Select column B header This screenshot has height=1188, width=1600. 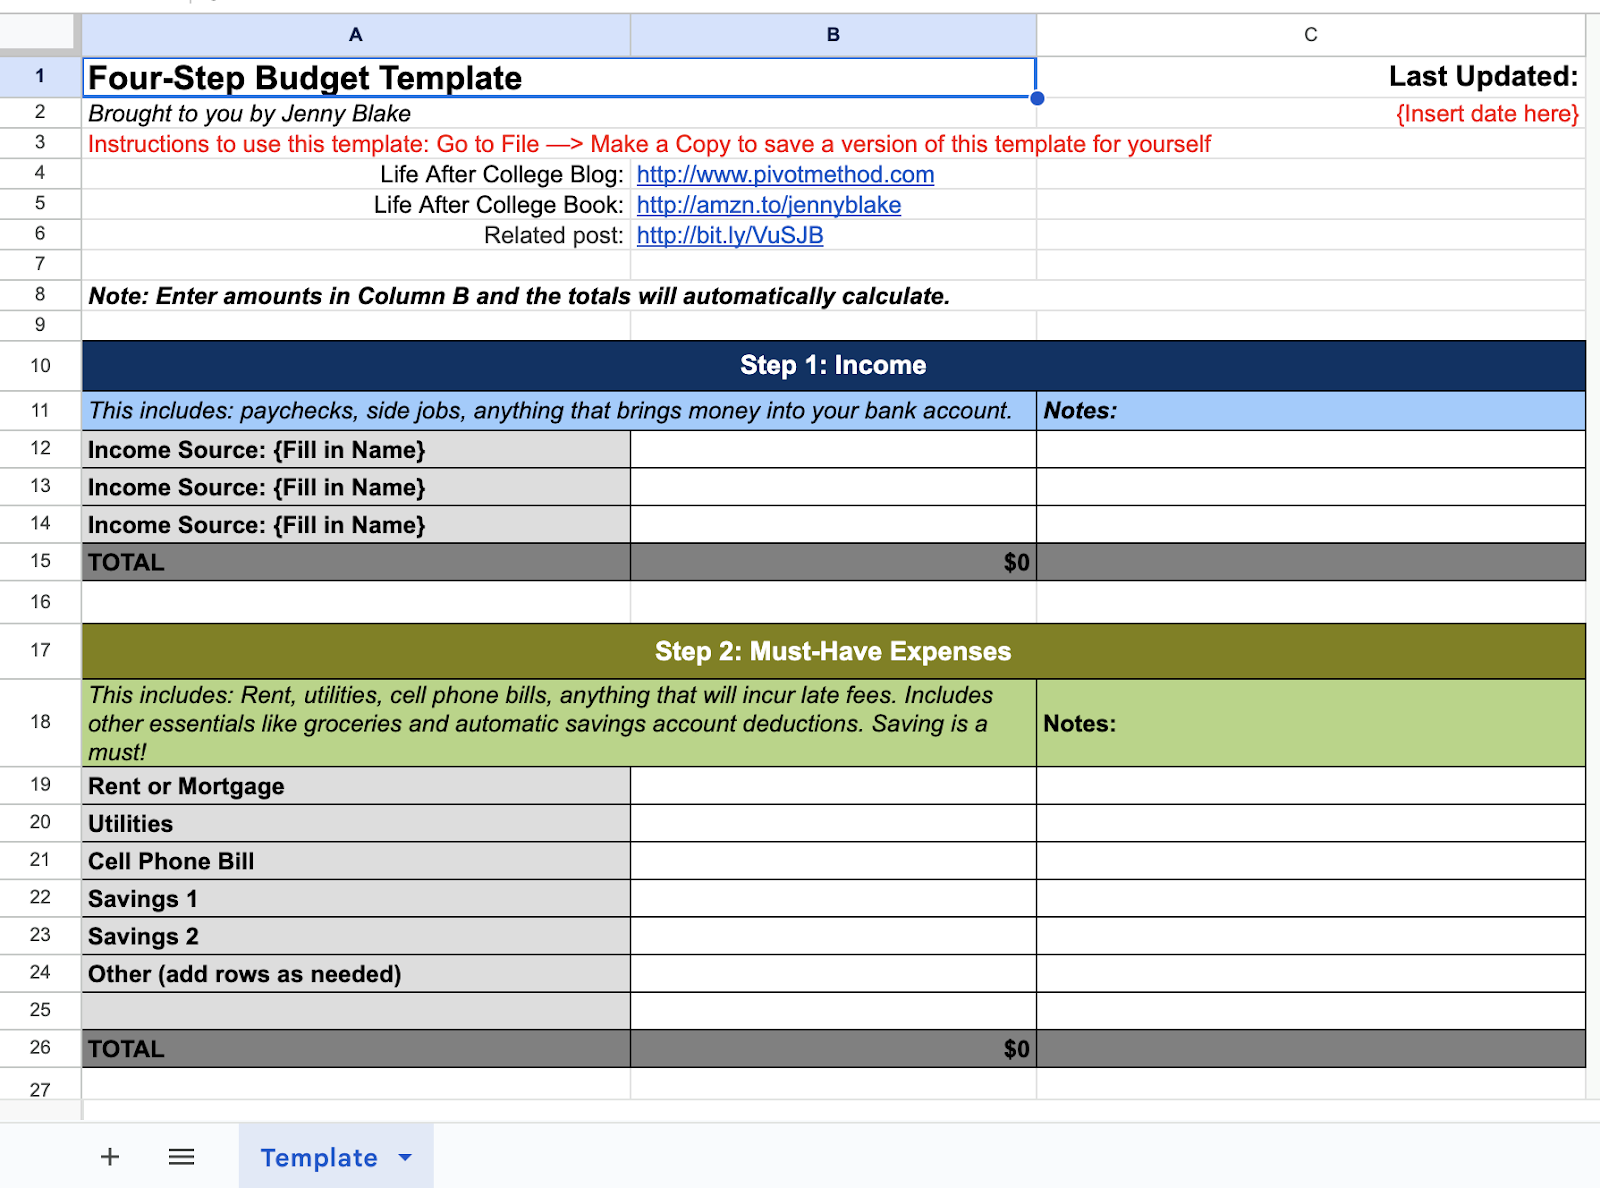point(833,34)
